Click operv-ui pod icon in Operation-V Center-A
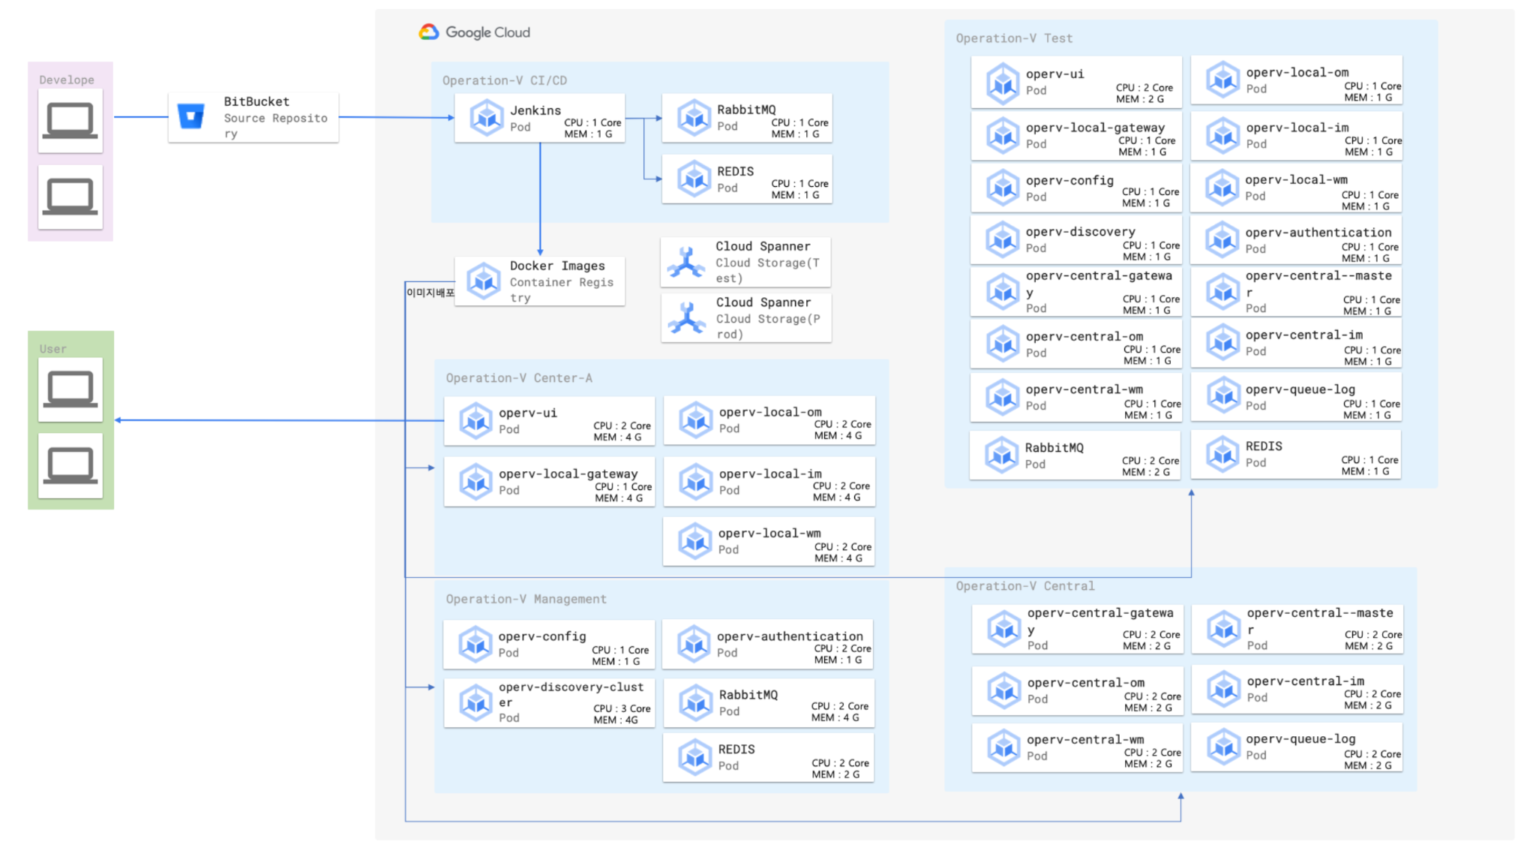Screen dimensions: 1536x851 click(476, 421)
